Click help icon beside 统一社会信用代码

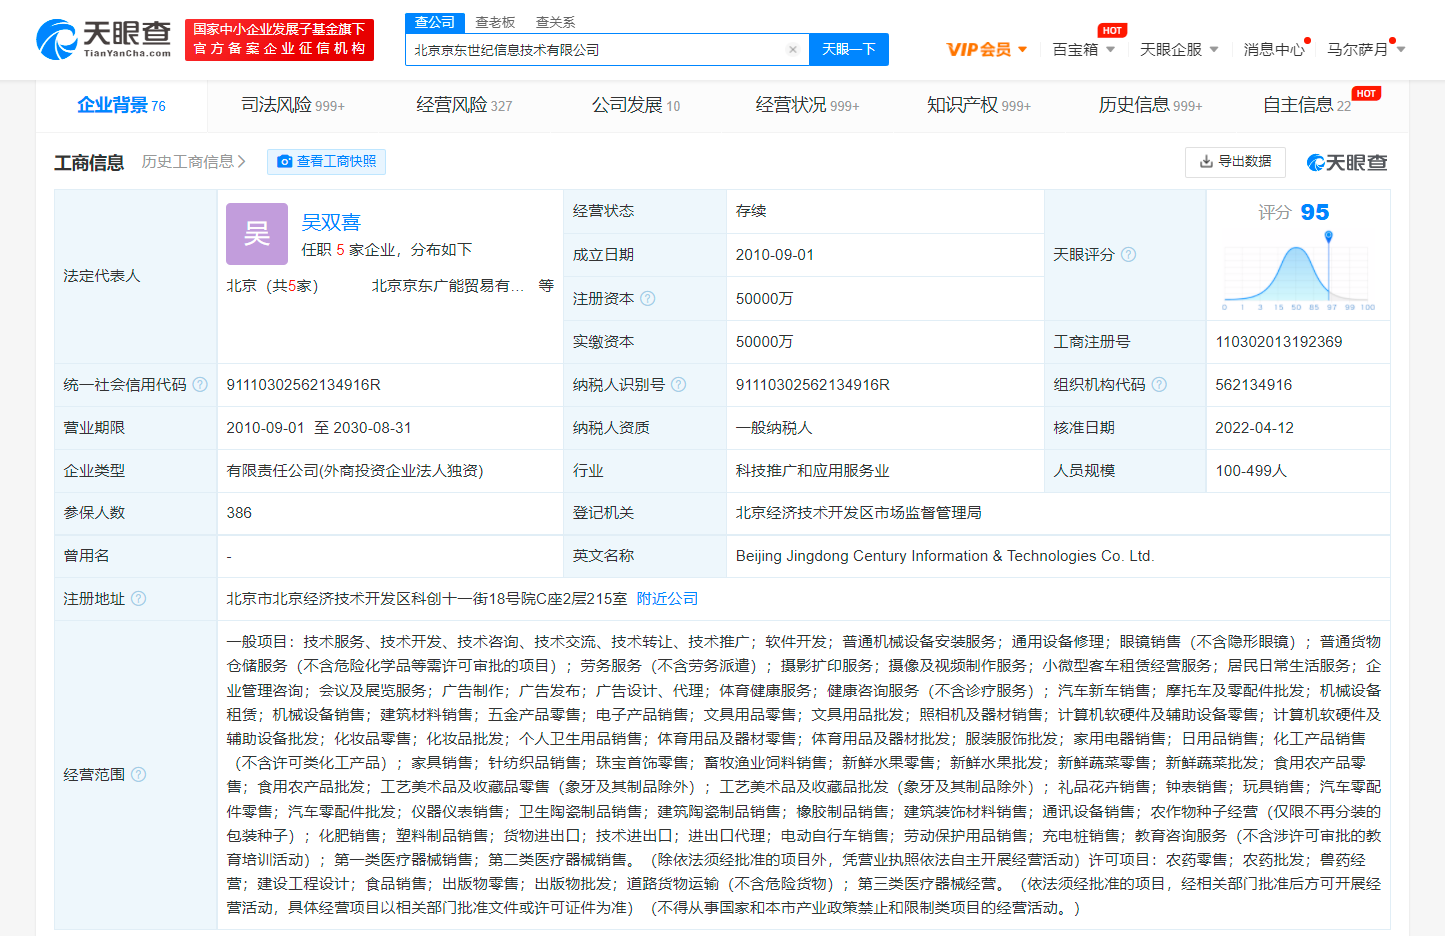(200, 384)
